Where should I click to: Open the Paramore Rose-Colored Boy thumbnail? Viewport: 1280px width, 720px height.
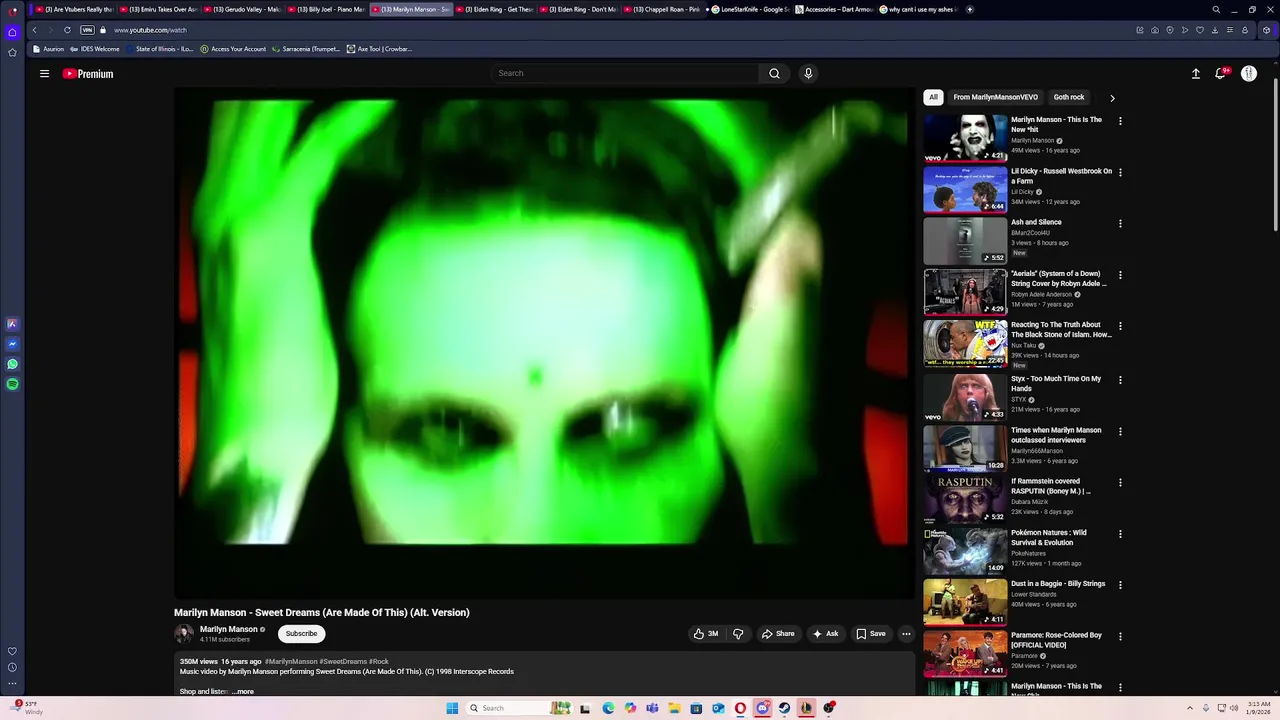(x=965, y=652)
